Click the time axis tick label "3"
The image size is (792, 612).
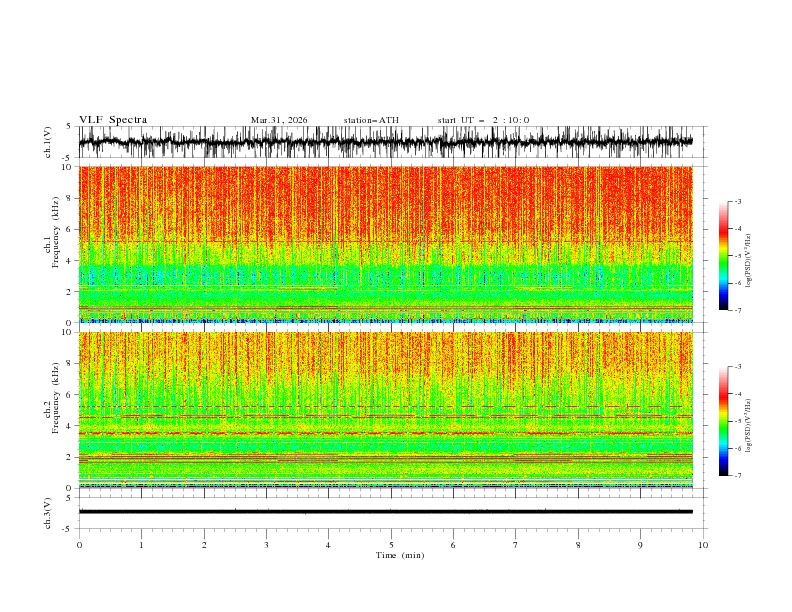pyautogui.click(x=266, y=545)
